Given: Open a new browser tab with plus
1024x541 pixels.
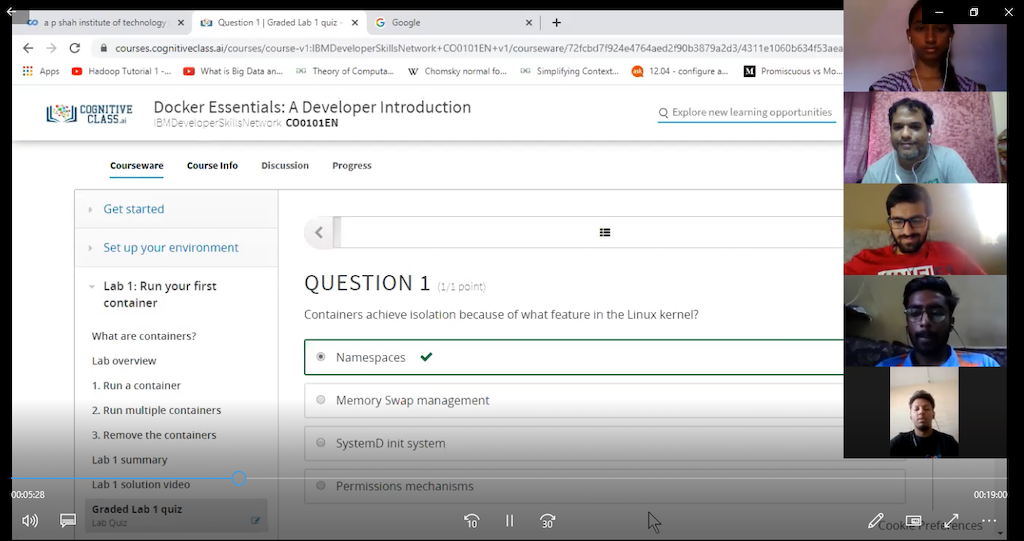Looking at the screenshot, I should 556,22.
